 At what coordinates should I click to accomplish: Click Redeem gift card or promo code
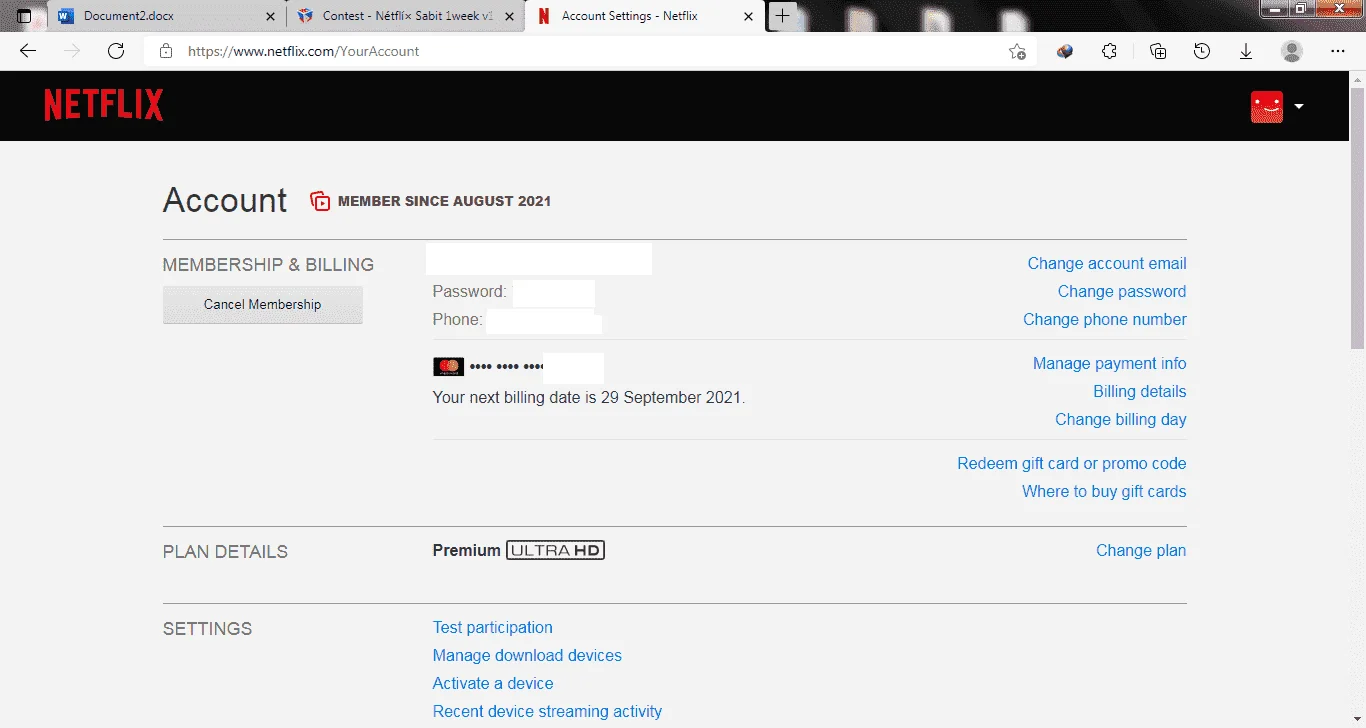pos(1072,464)
